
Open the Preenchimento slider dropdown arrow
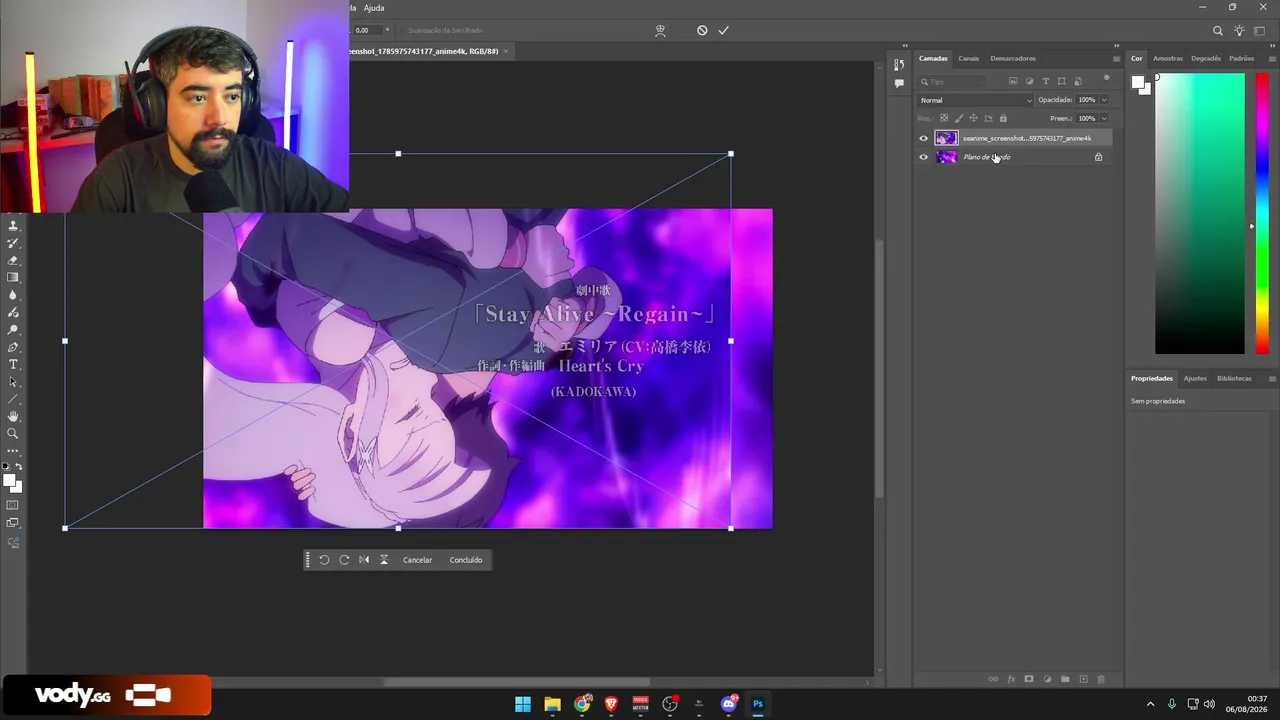1104,118
